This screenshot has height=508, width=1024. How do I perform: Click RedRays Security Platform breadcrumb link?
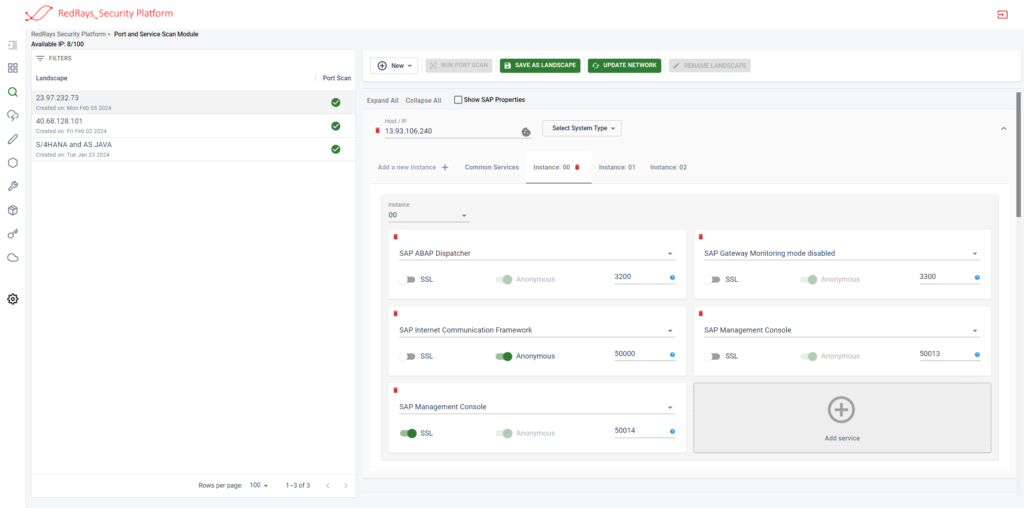click(68, 34)
